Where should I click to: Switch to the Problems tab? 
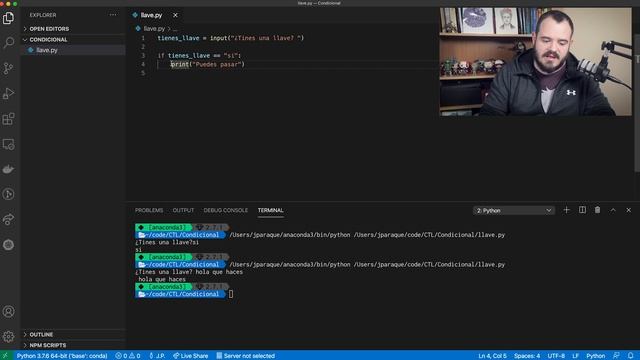pyautogui.click(x=149, y=210)
